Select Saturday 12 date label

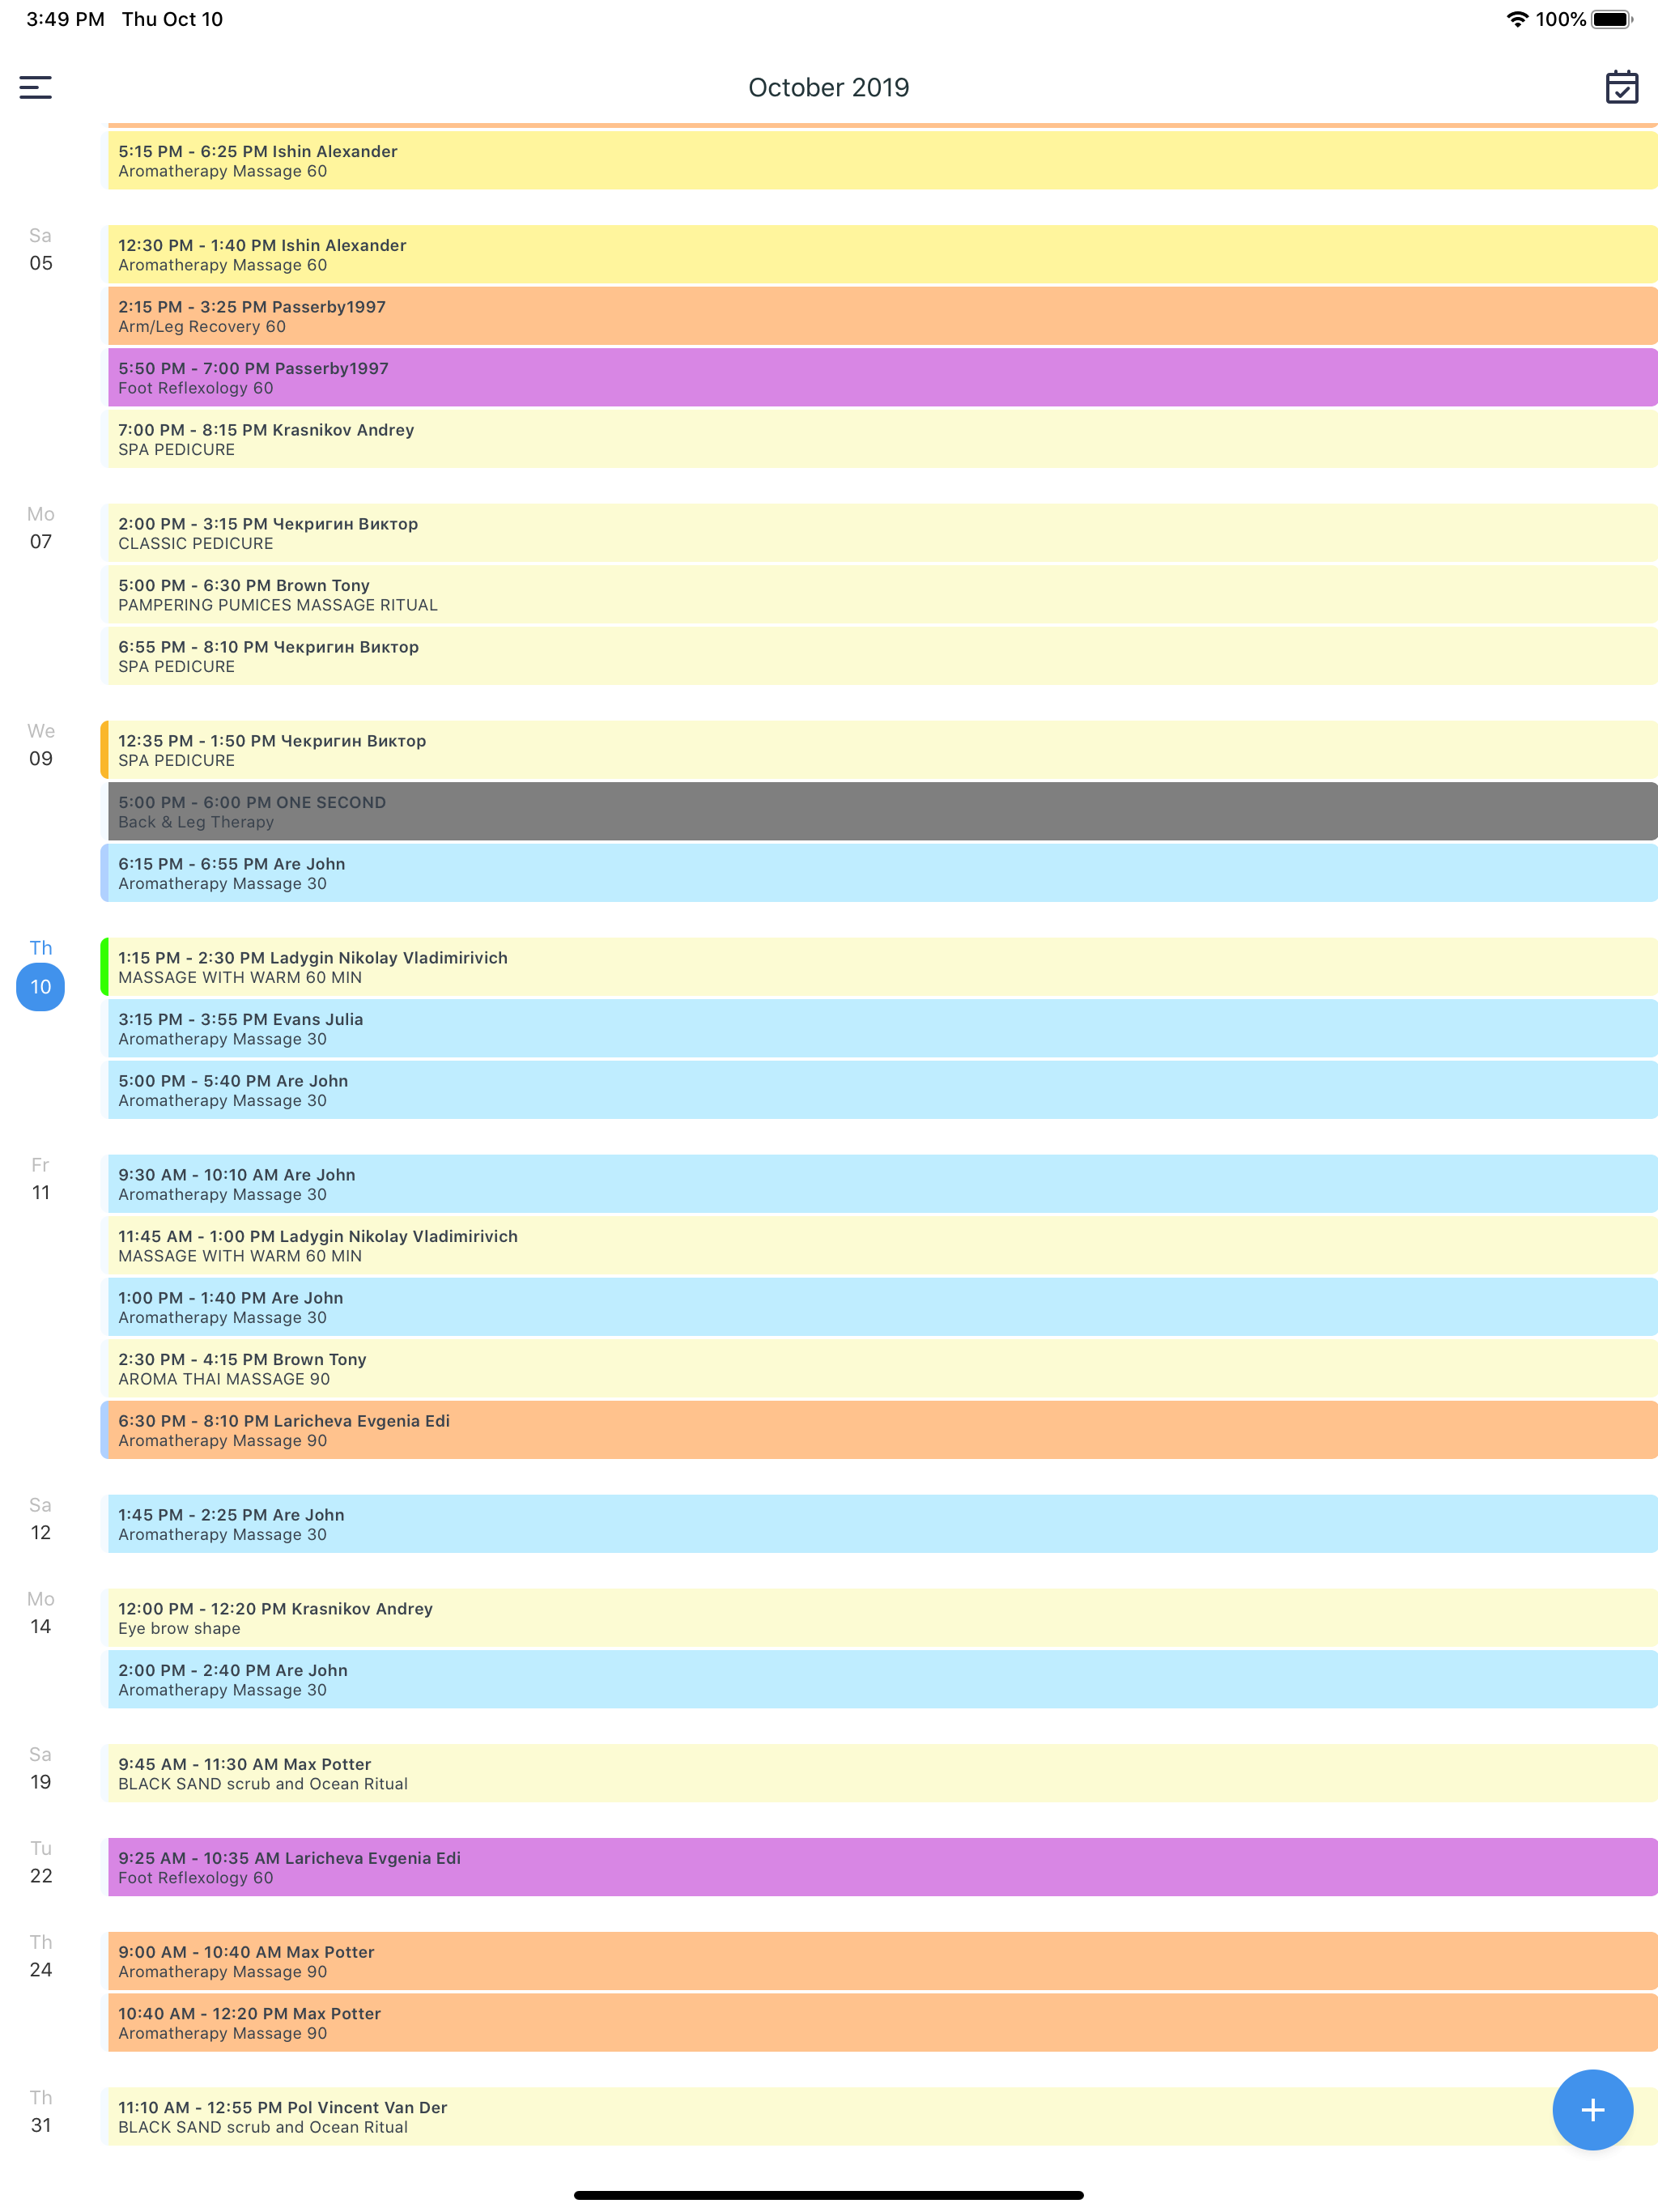pyautogui.click(x=40, y=1519)
